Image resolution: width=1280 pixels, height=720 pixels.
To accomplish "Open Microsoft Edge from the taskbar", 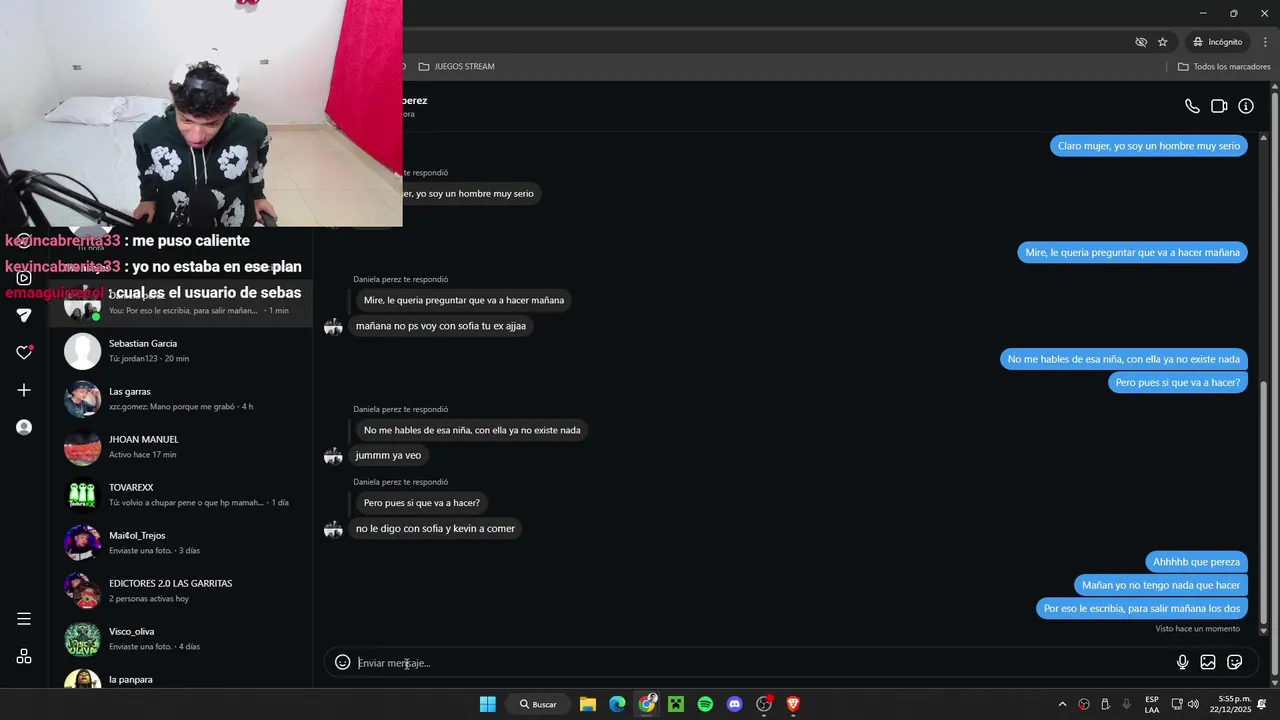I will pos(617,704).
